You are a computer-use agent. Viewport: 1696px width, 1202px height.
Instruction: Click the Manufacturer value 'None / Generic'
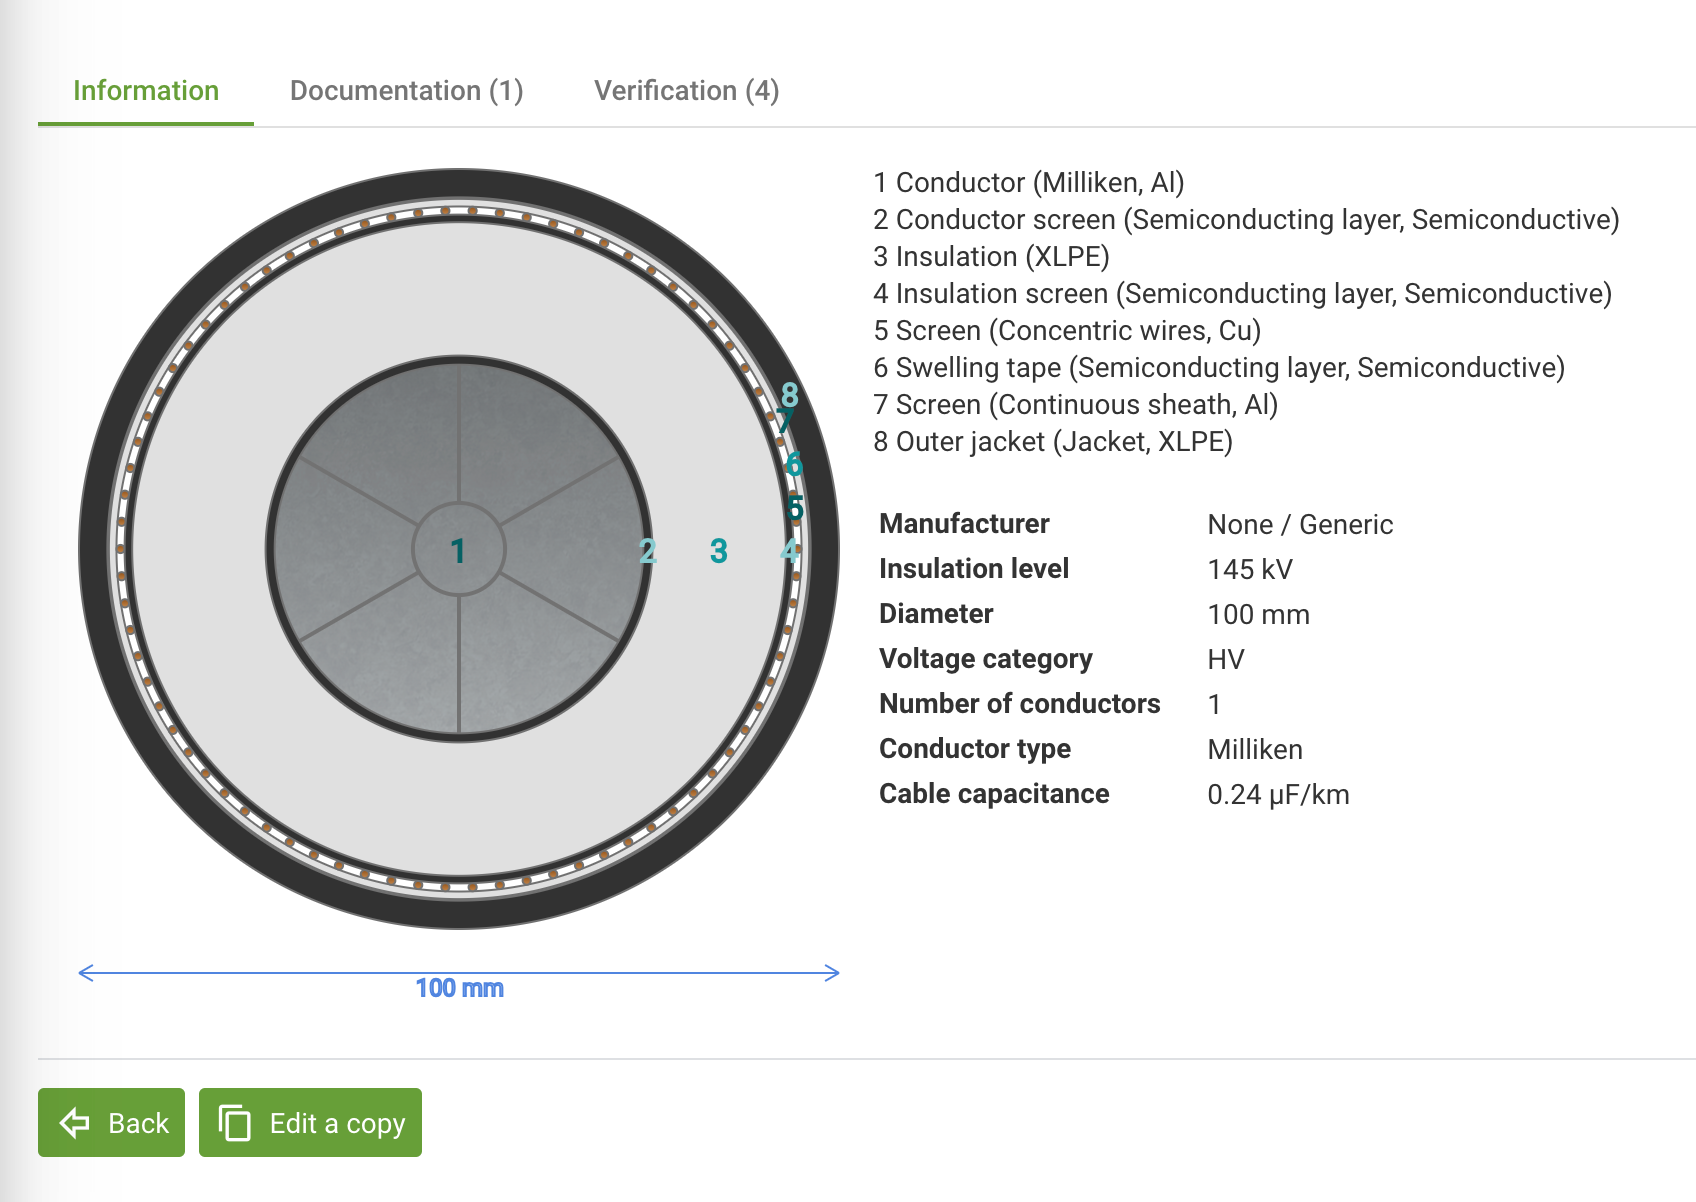1300,524
